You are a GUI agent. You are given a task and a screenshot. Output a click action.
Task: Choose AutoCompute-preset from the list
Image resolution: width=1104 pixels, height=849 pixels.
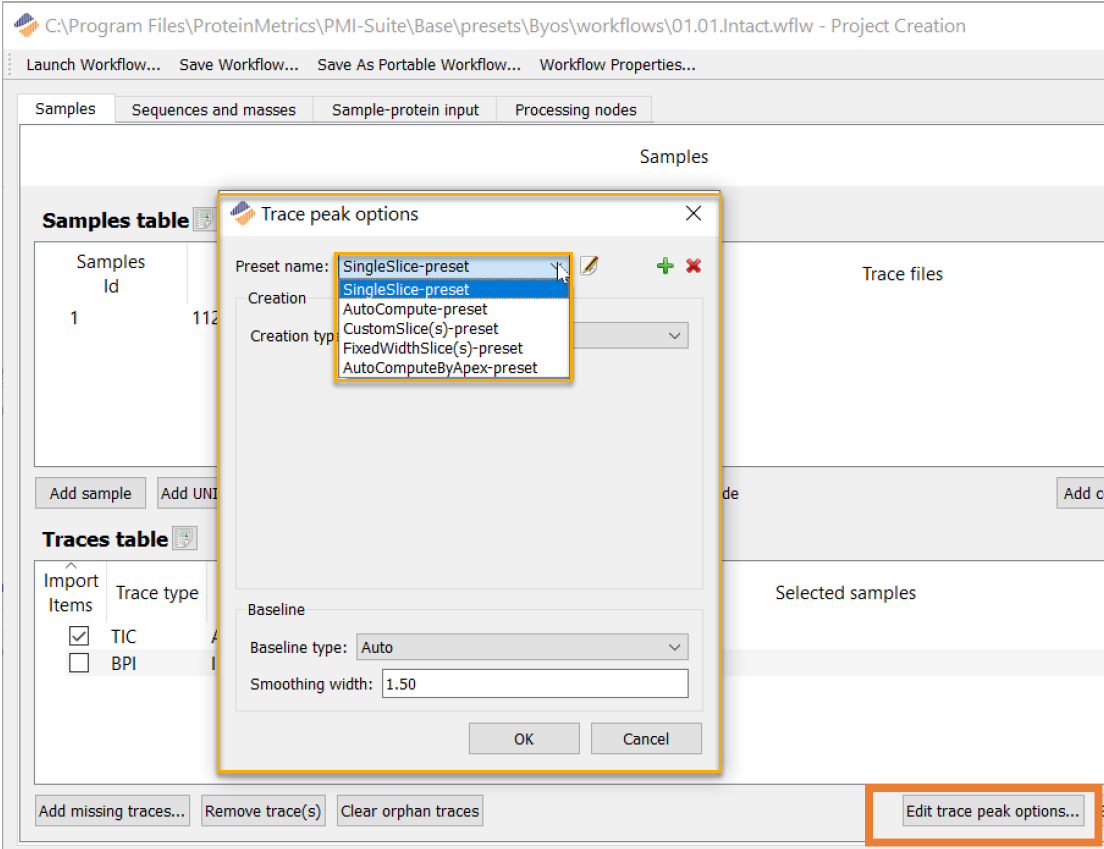point(453,309)
